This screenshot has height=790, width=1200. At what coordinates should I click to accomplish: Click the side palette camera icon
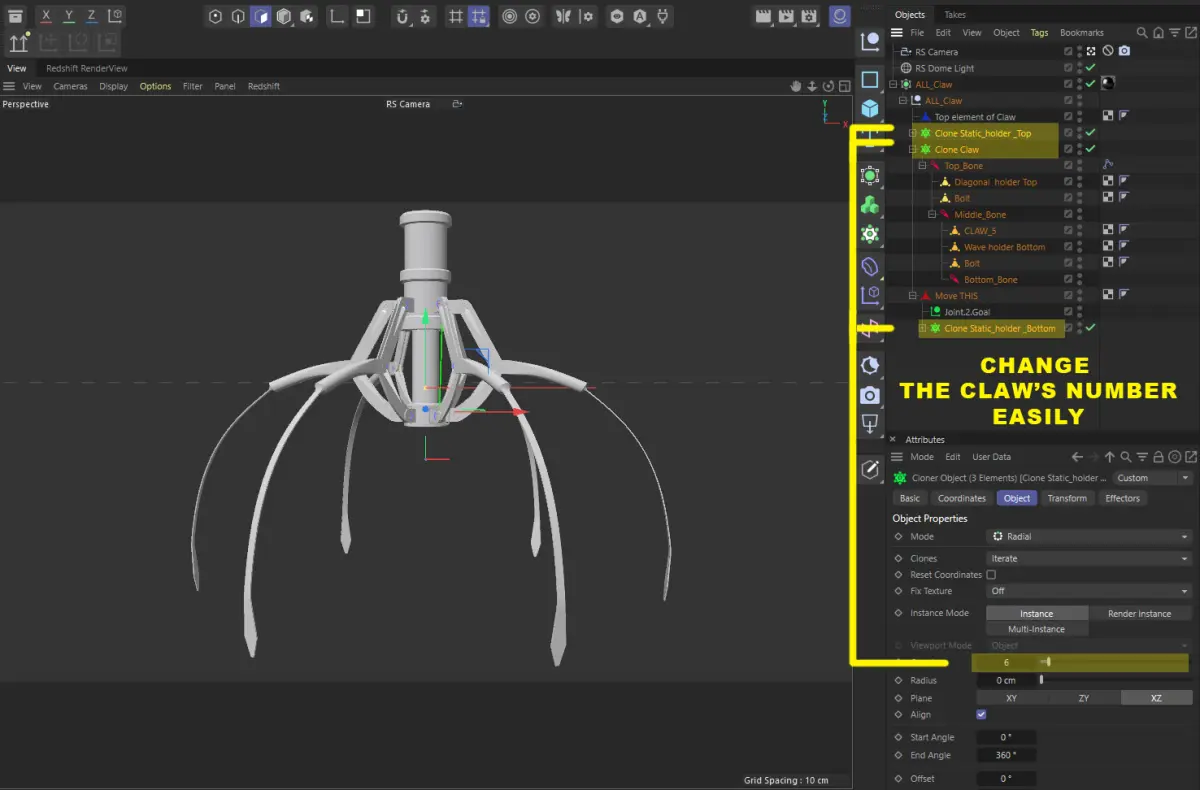click(870, 395)
